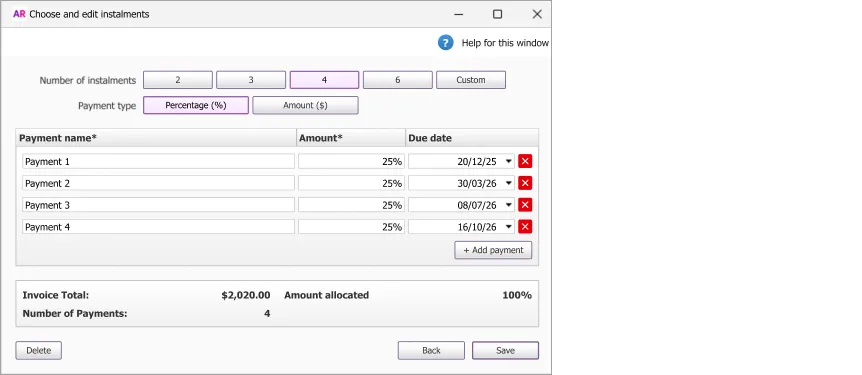Maximize the Choose and edit instalments window
This screenshot has width=862, height=375.
[x=498, y=14]
